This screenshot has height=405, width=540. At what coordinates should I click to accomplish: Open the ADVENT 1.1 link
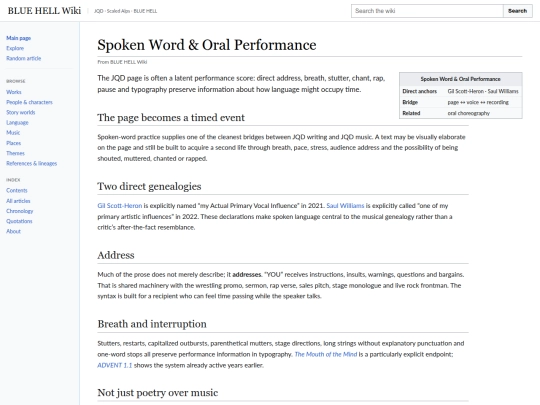[115, 365]
